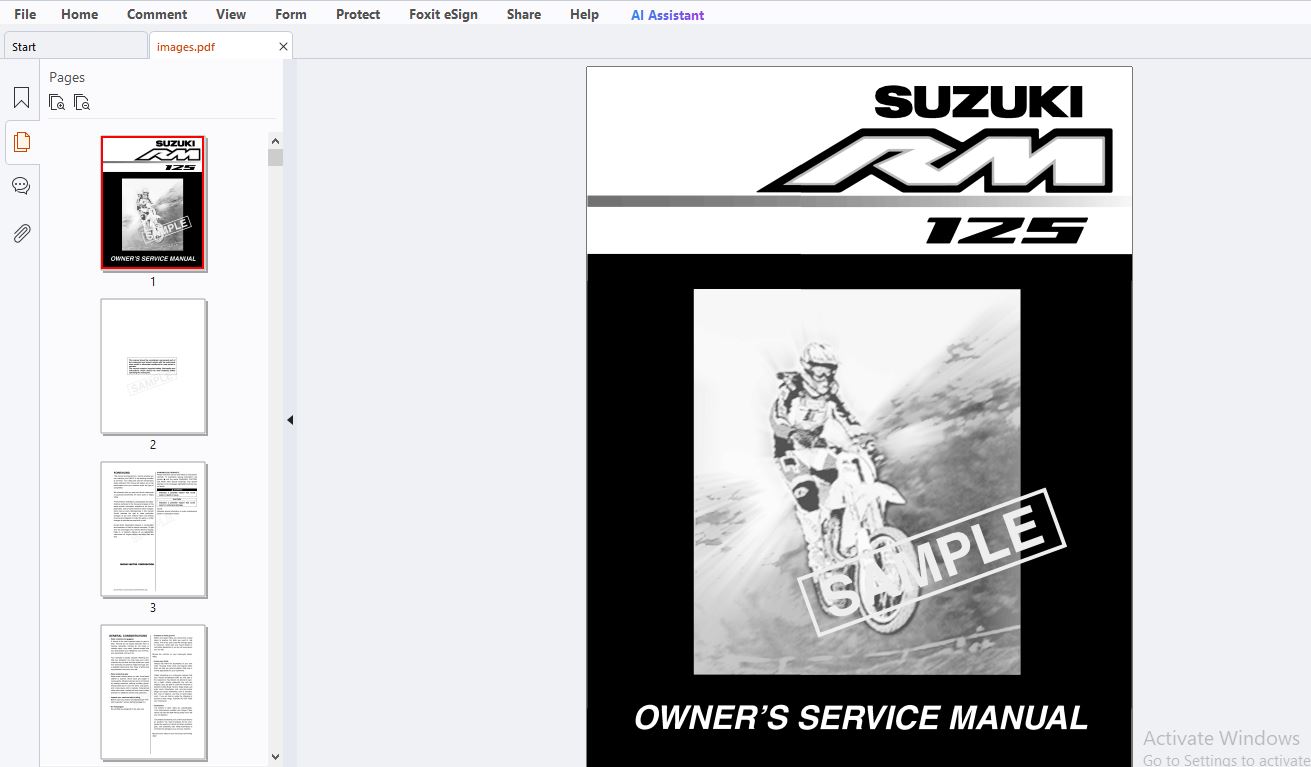Open the File menu
Image resolution: width=1311 pixels, height=767 pixels.
tap(25, 14)
